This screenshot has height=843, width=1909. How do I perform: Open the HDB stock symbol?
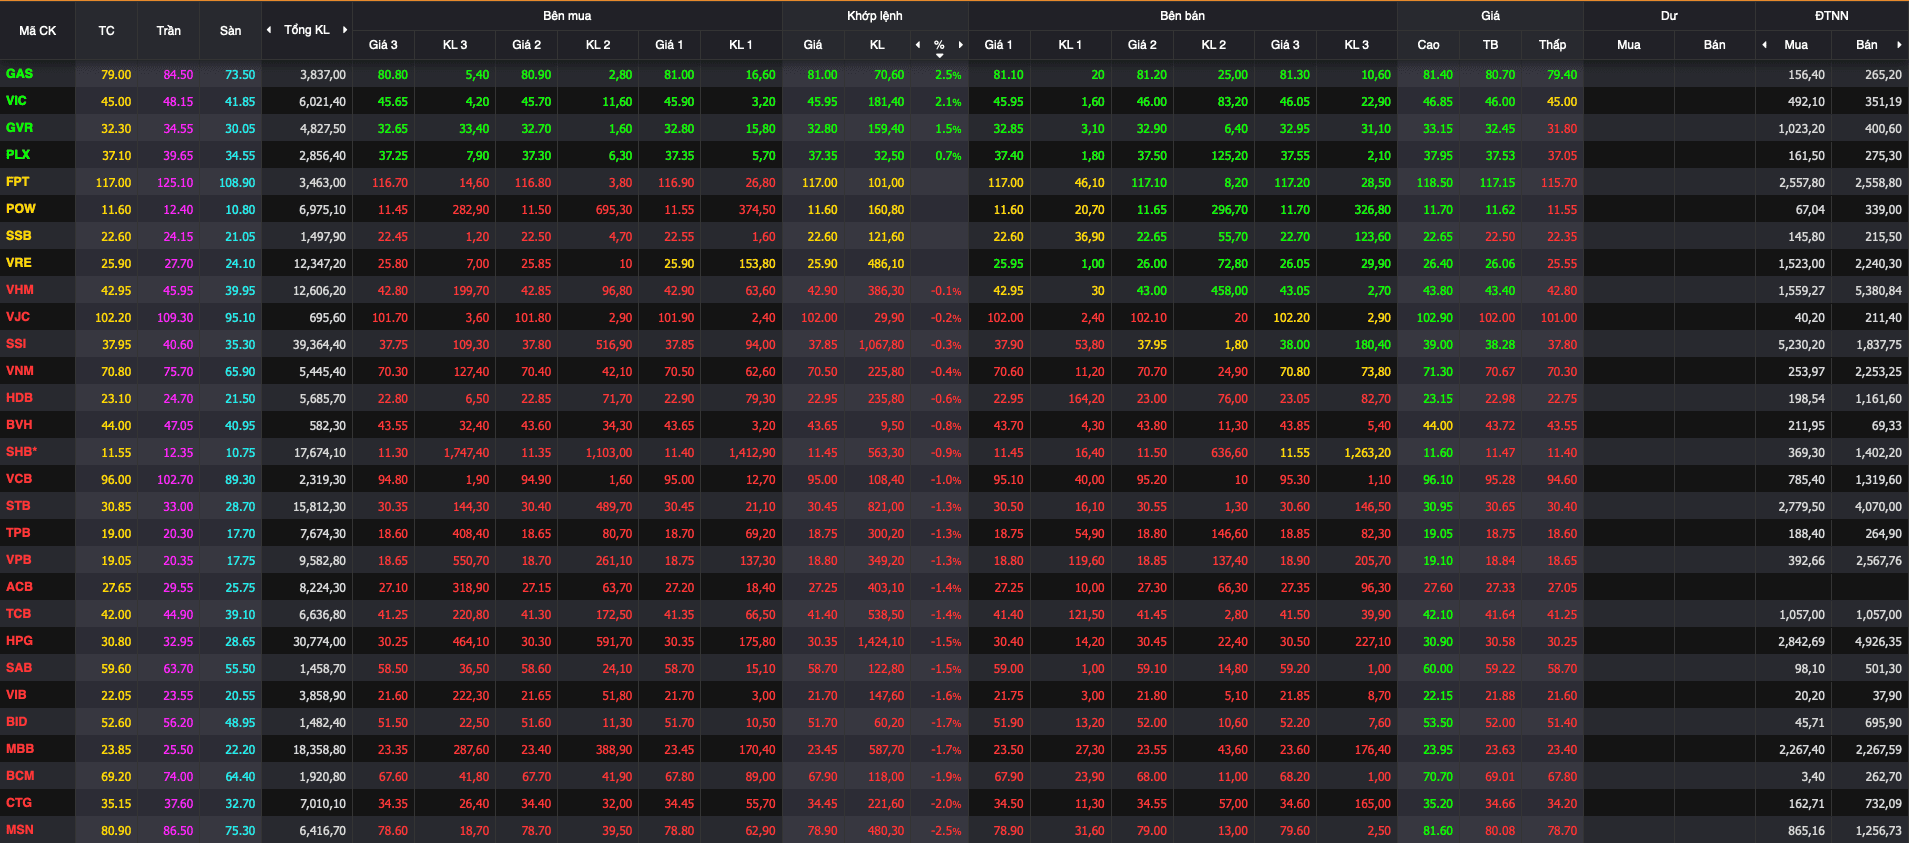[19, 398]
